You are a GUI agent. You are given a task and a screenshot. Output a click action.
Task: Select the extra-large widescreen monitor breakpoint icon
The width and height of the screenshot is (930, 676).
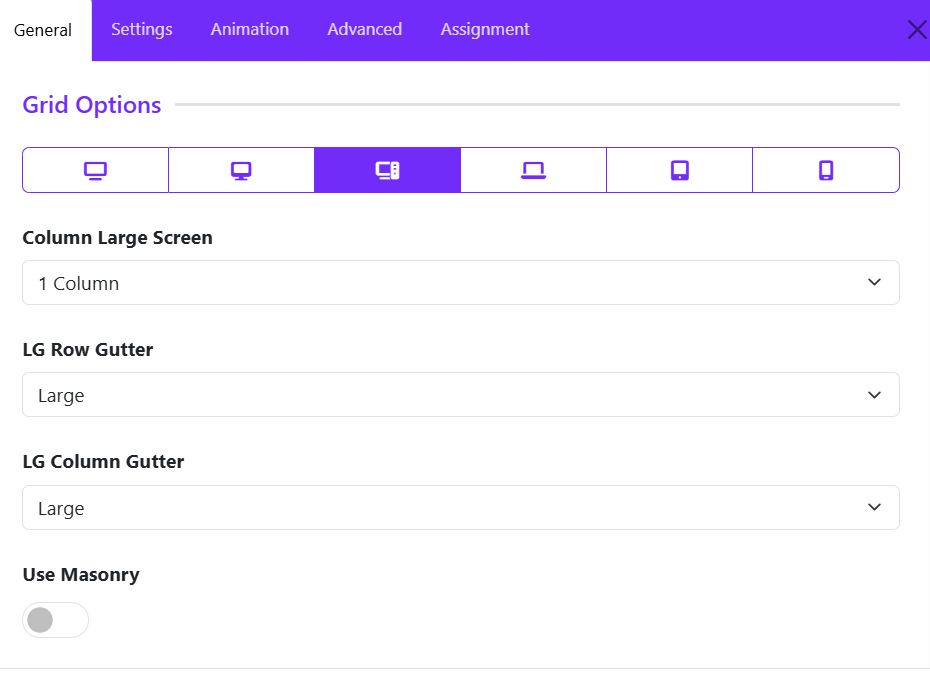pos(95,170)
